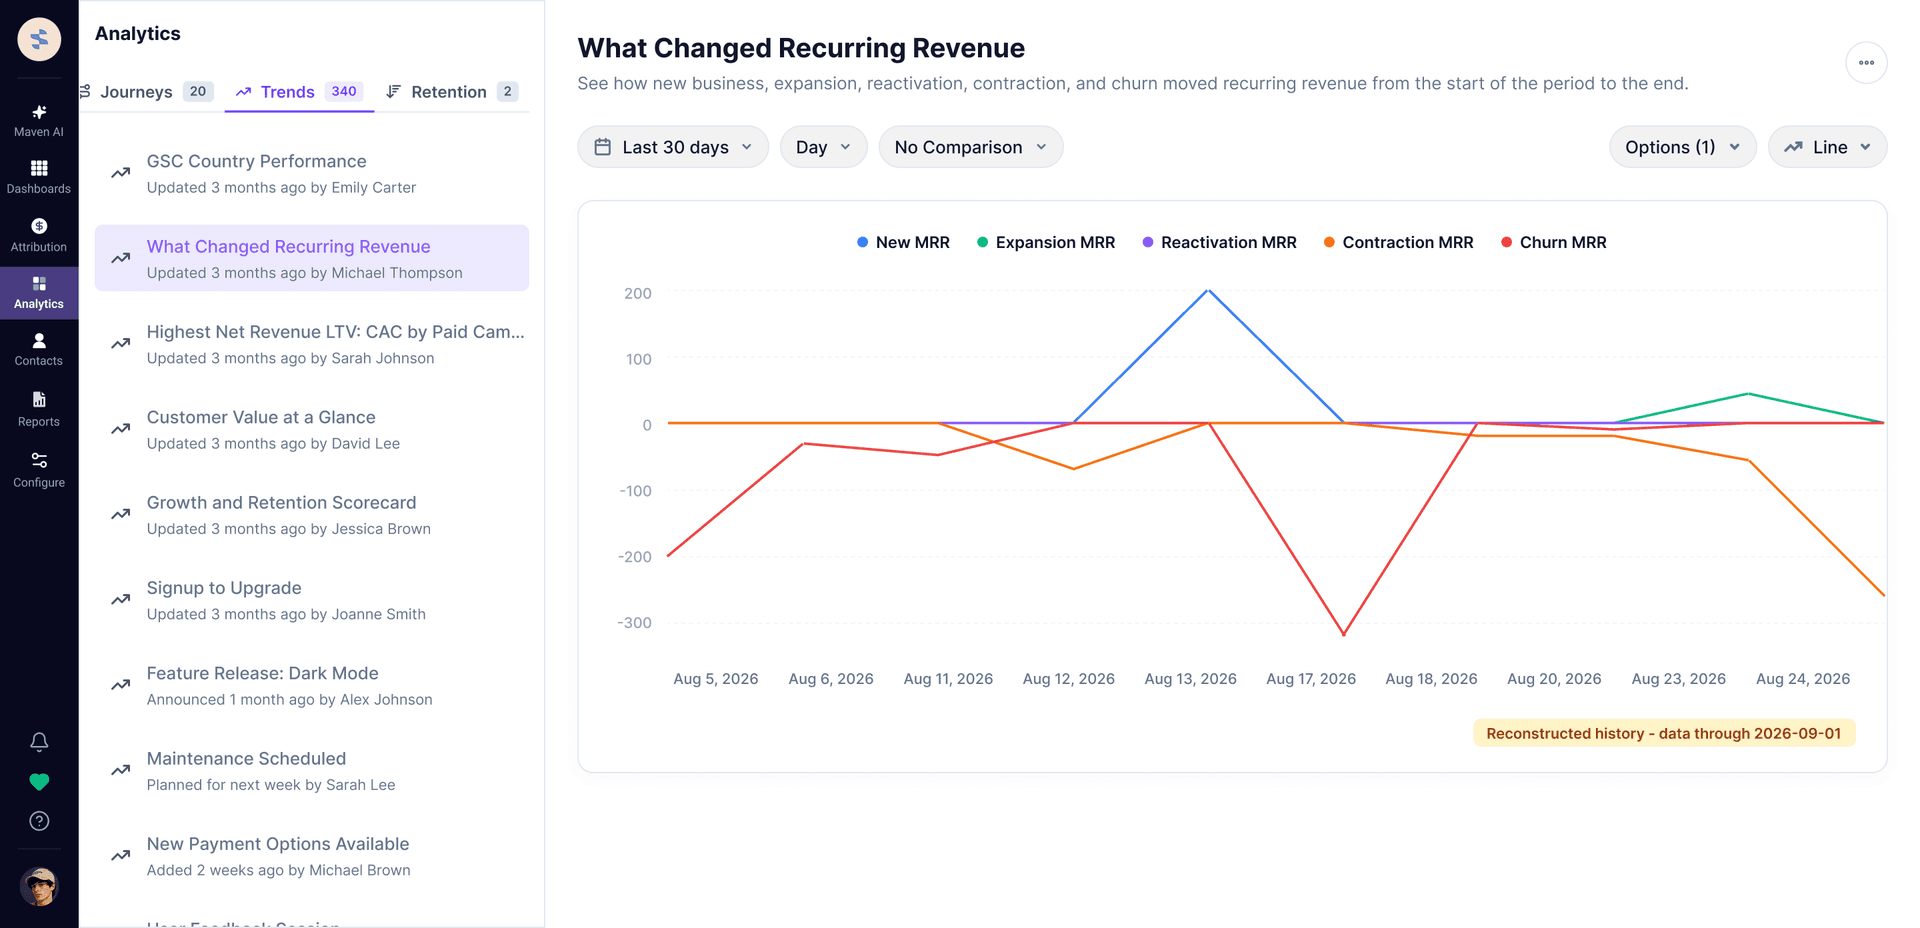The image size is (1920, 928).
Task: Toggle the New MRR series in legend
Action: point(903,242)
